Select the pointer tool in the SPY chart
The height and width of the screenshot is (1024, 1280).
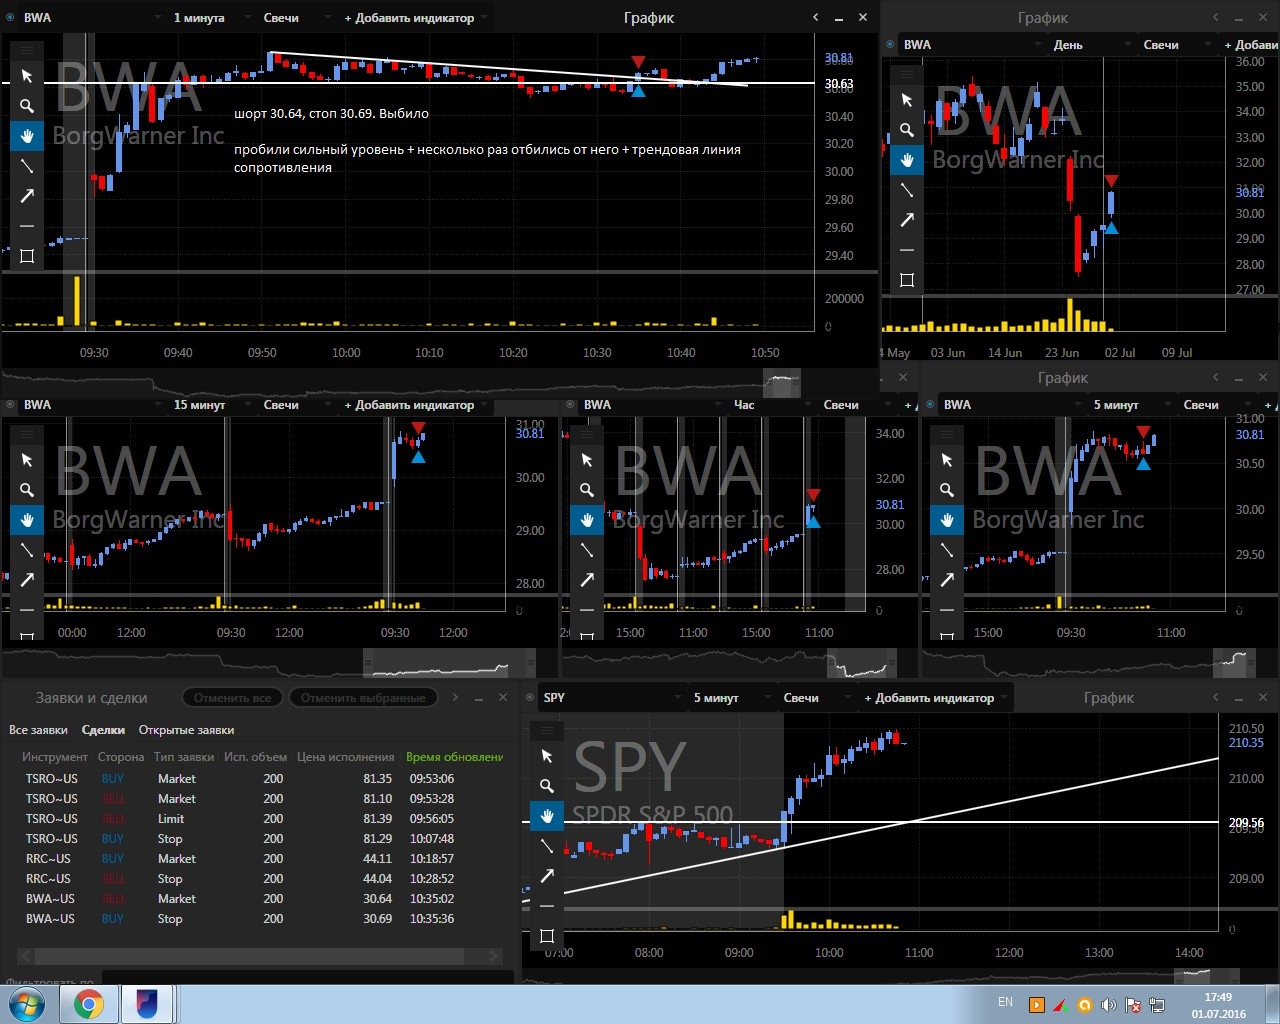coord(547,756)
